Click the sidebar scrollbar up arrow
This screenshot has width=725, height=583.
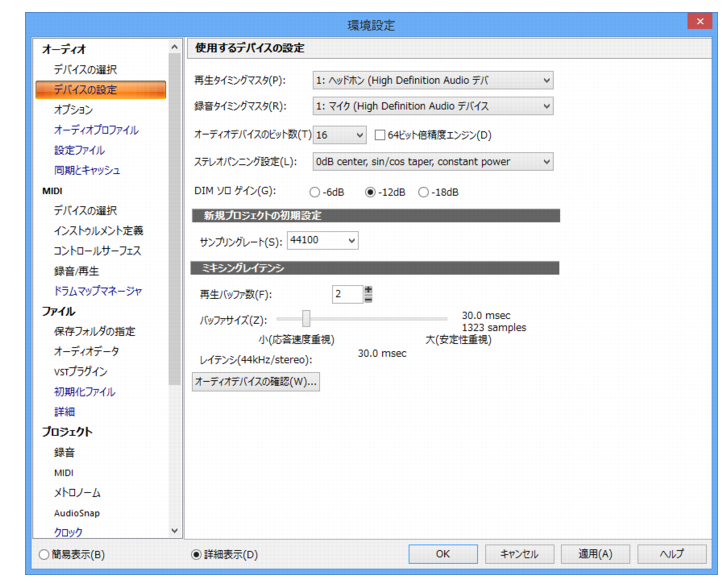coord(174,47)
